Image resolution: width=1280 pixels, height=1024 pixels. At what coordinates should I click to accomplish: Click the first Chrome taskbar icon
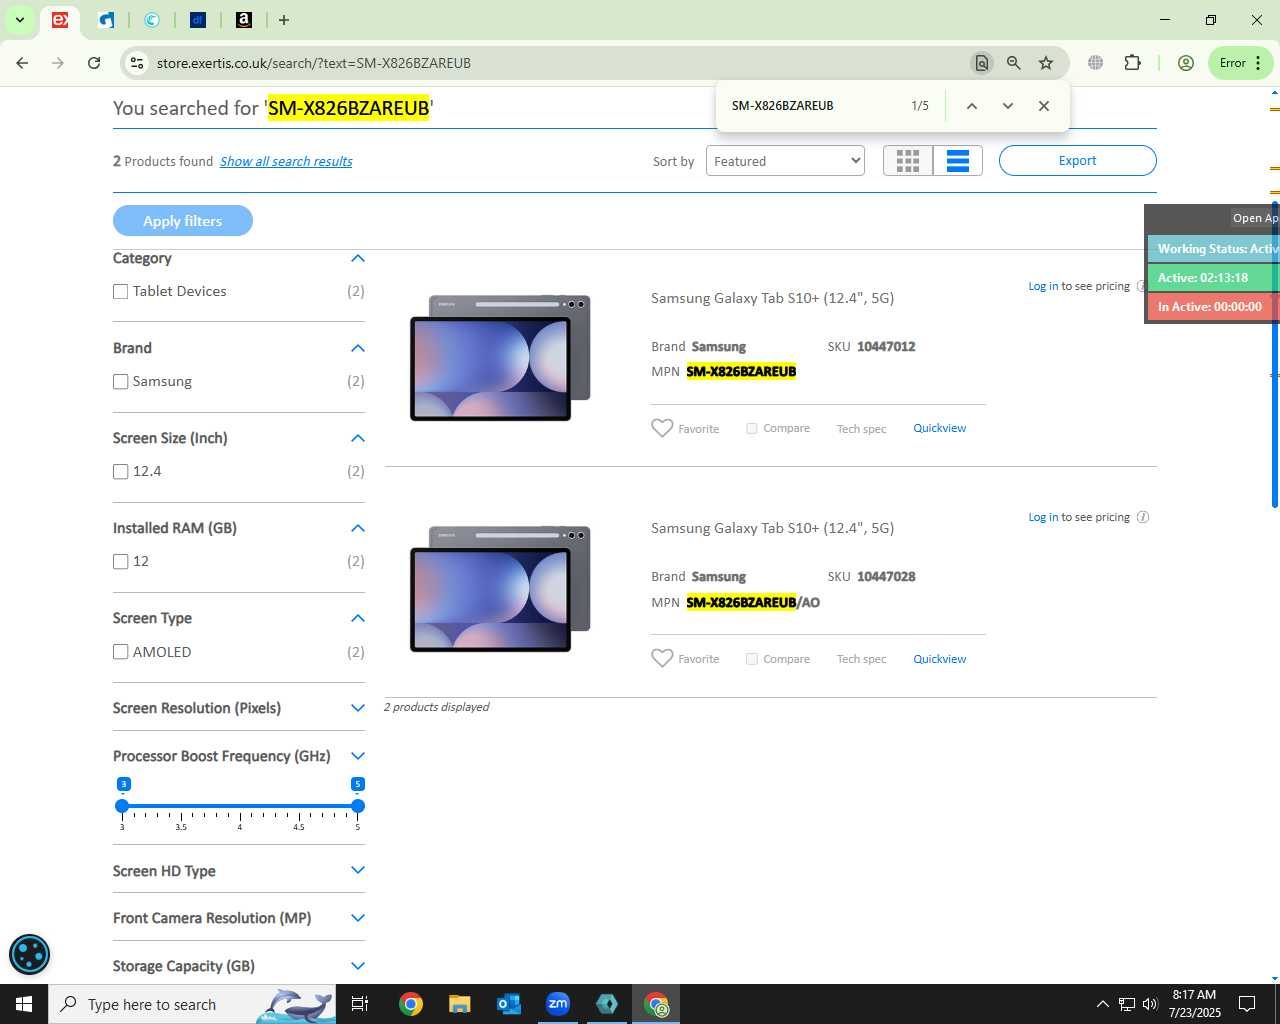tap(410, 1004)
